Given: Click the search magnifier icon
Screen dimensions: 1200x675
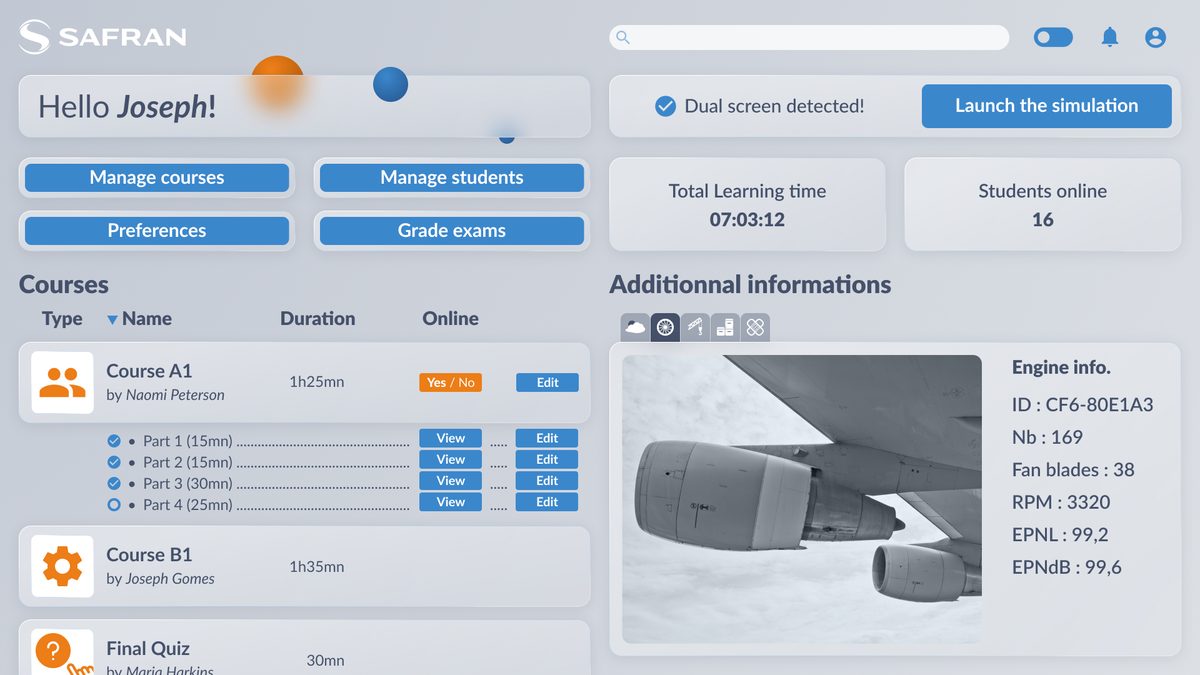Looking at the screenshot, I should point(623,38).
